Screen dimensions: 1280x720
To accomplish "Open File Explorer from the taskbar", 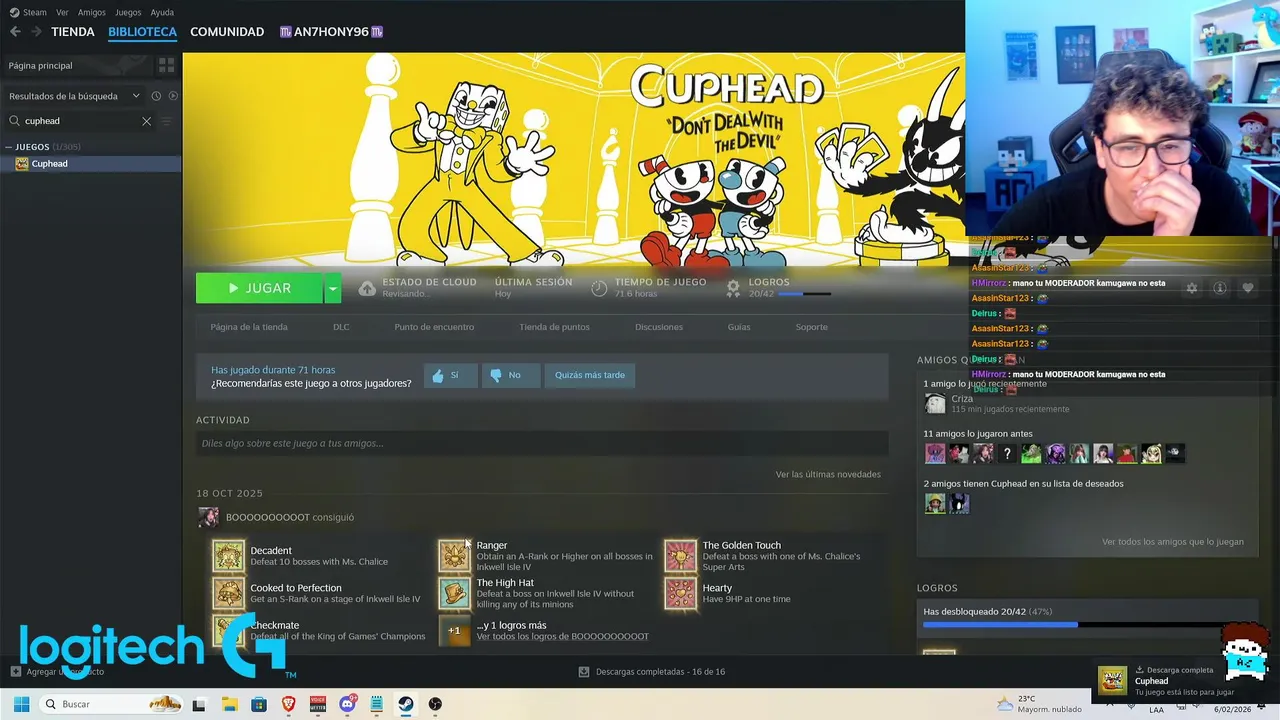I will click(x=229, y=704).
